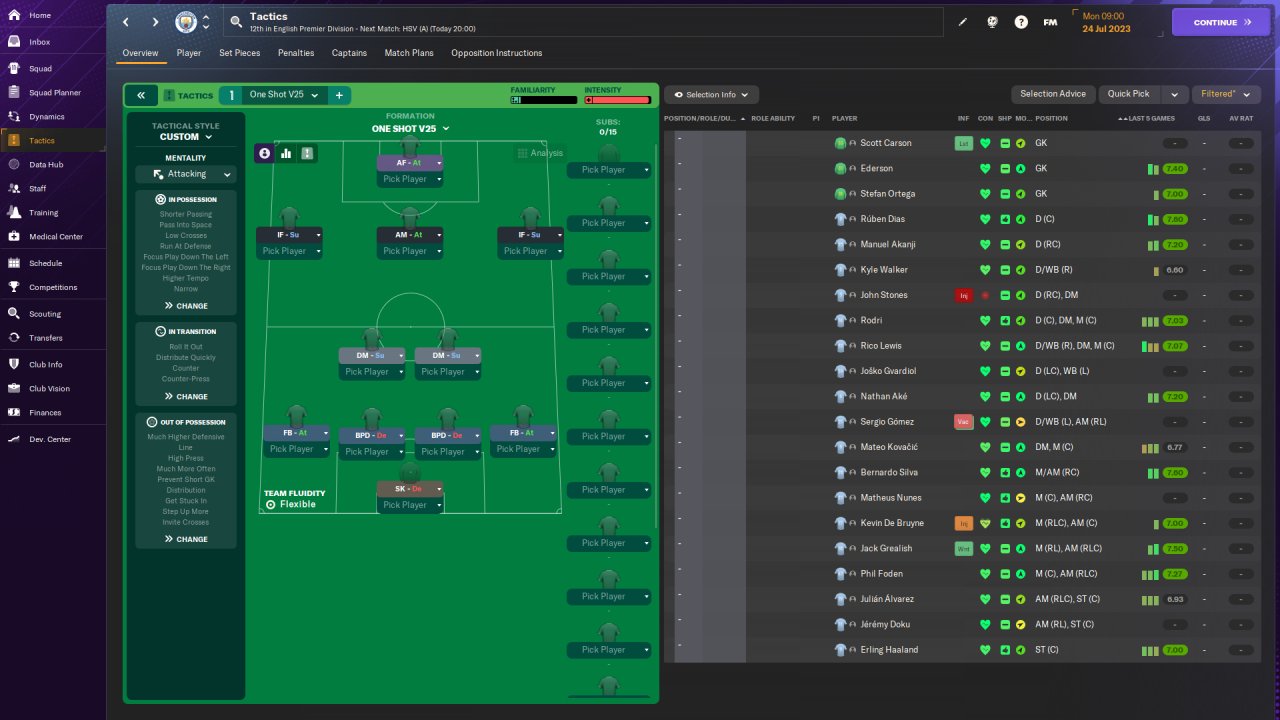1280x720 pixels.
Task: Open the One Shot V25 formation dropdown
Action: pyautogui.click(x=410, y=129)
